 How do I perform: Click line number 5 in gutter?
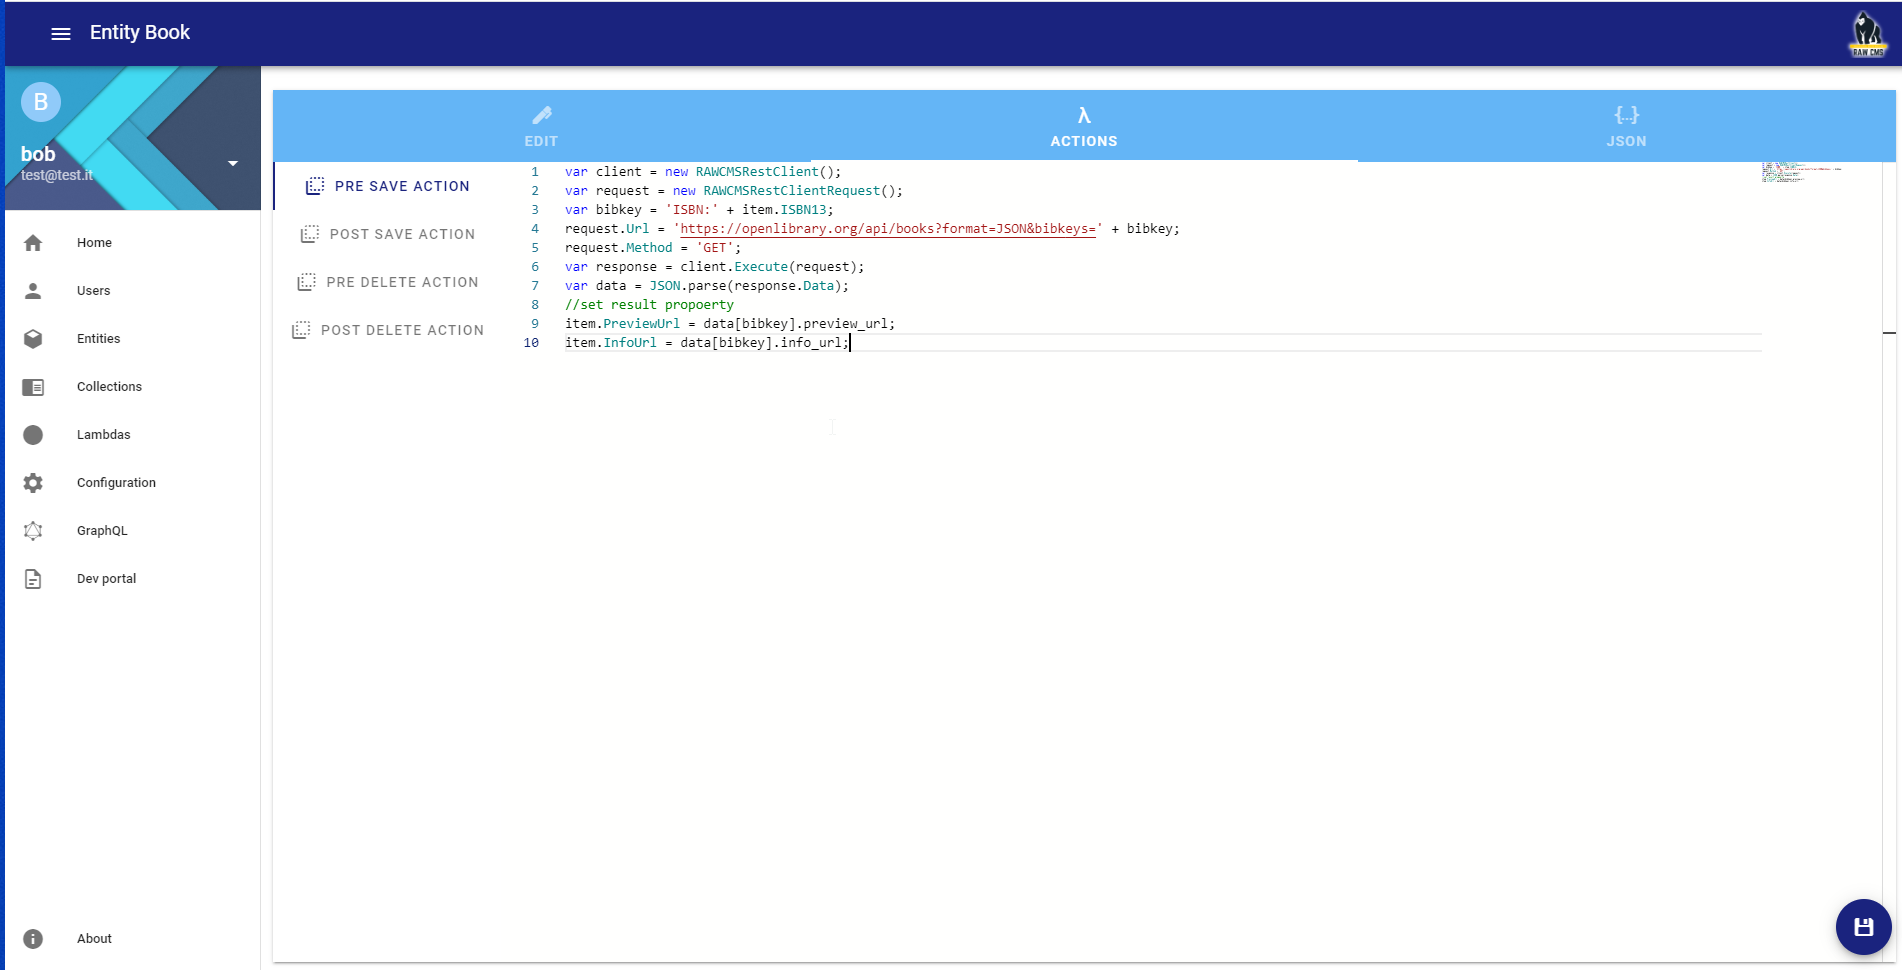[535, 248]
